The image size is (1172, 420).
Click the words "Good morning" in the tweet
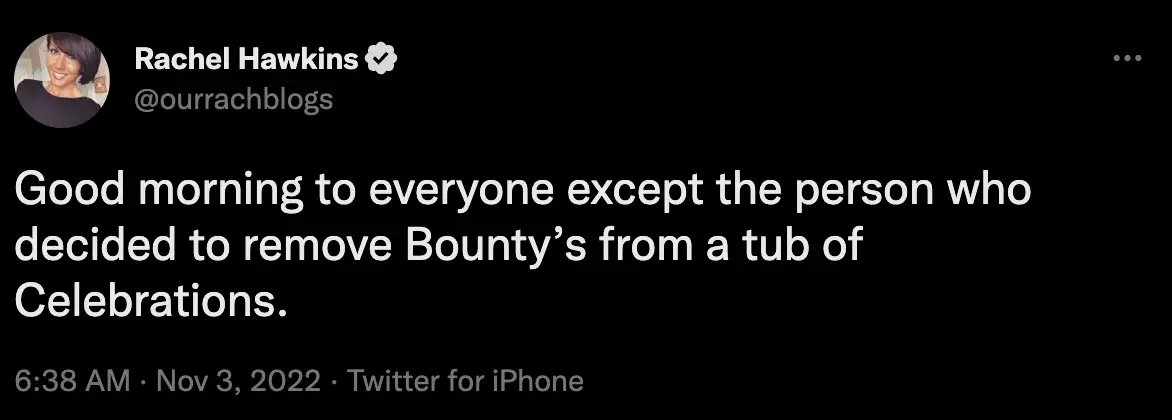coord(140,192)
